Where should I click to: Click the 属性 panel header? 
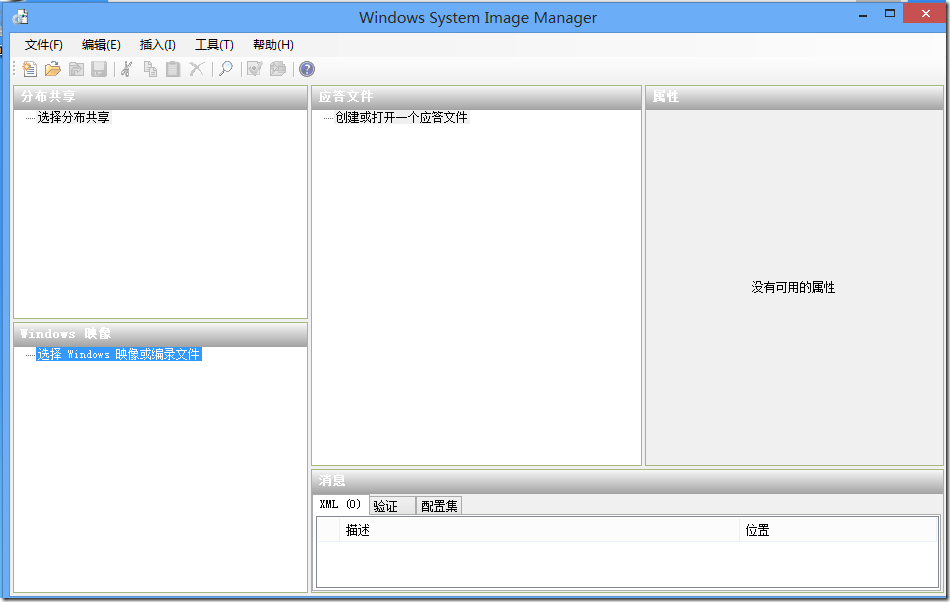tap(794, 97)
